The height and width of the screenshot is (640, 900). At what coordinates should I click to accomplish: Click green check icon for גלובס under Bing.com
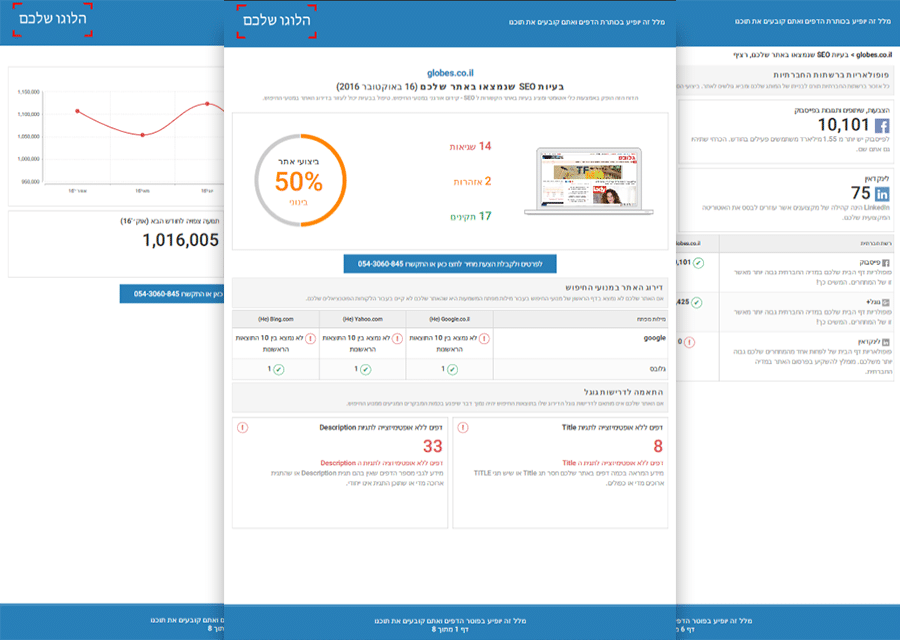278,370
